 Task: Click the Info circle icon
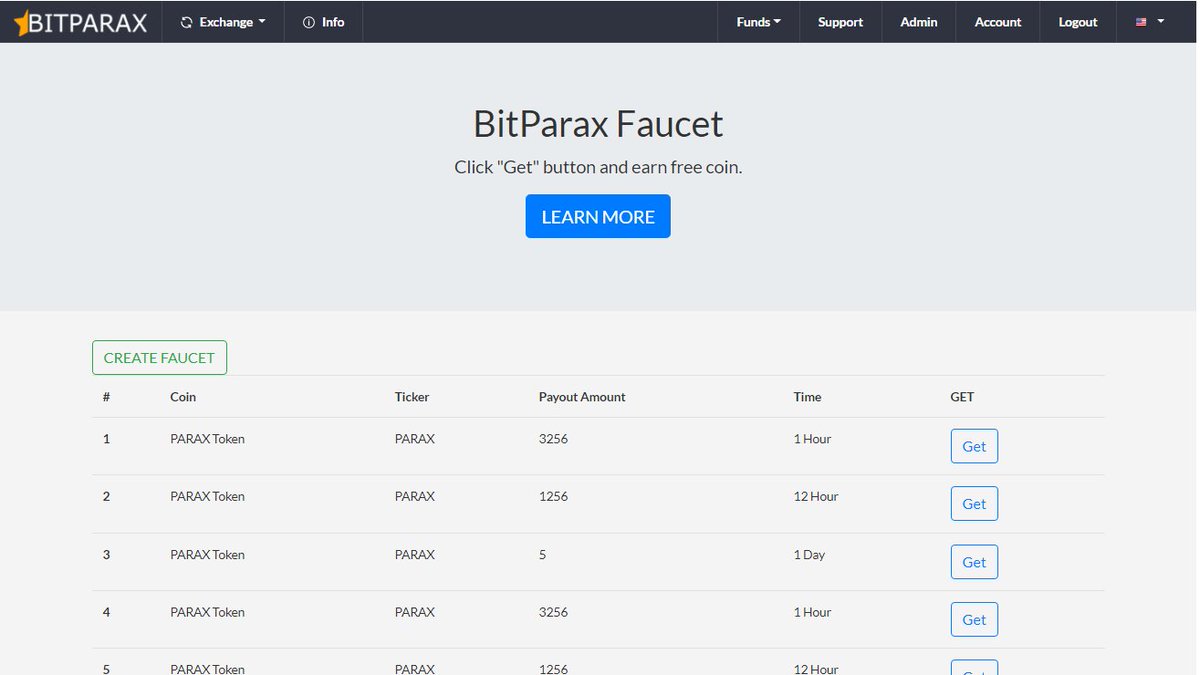[x=309, y=22]
